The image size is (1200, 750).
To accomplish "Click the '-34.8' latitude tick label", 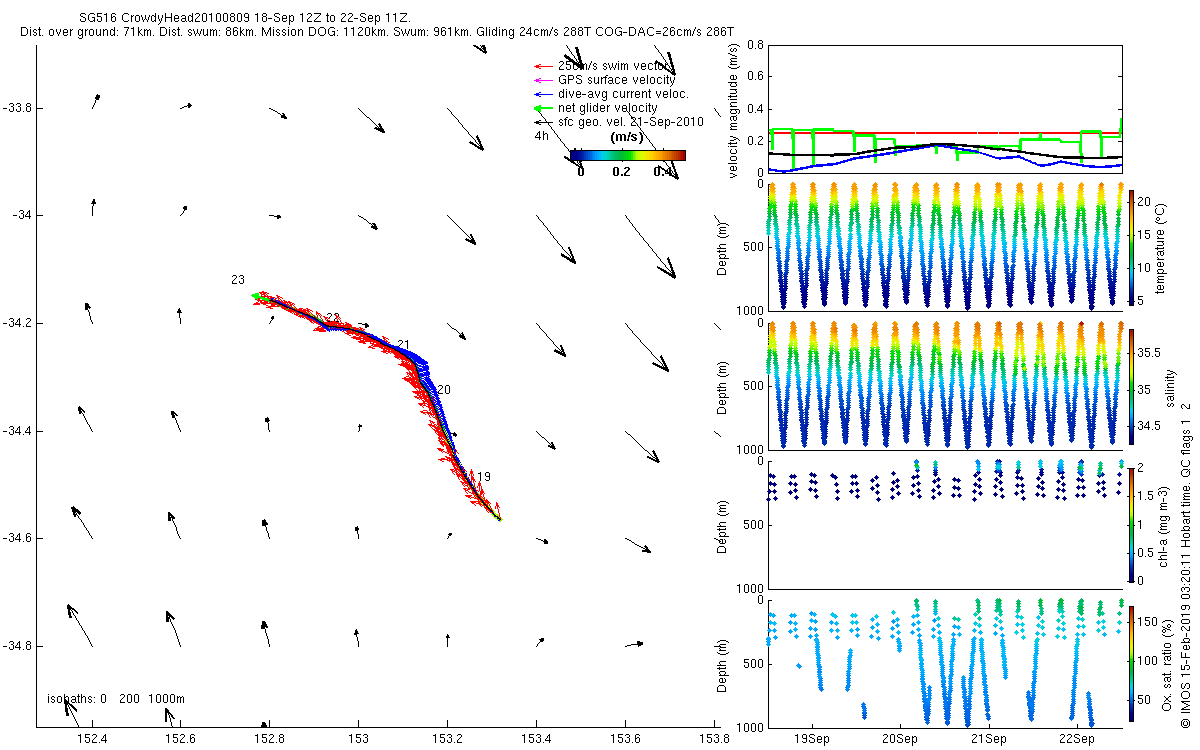I will [16, 646].
